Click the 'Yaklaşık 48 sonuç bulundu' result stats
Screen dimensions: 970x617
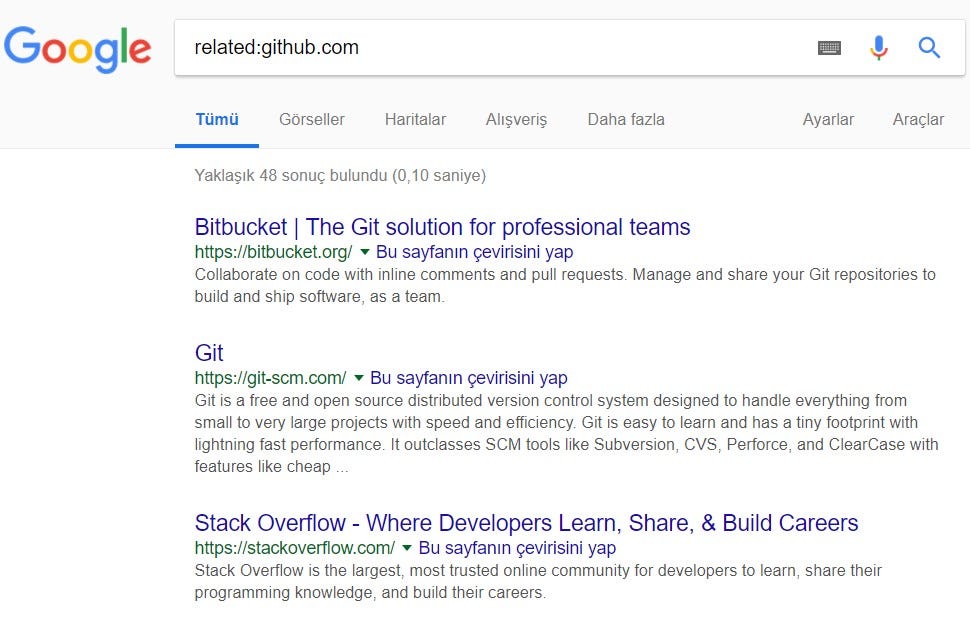340,176
